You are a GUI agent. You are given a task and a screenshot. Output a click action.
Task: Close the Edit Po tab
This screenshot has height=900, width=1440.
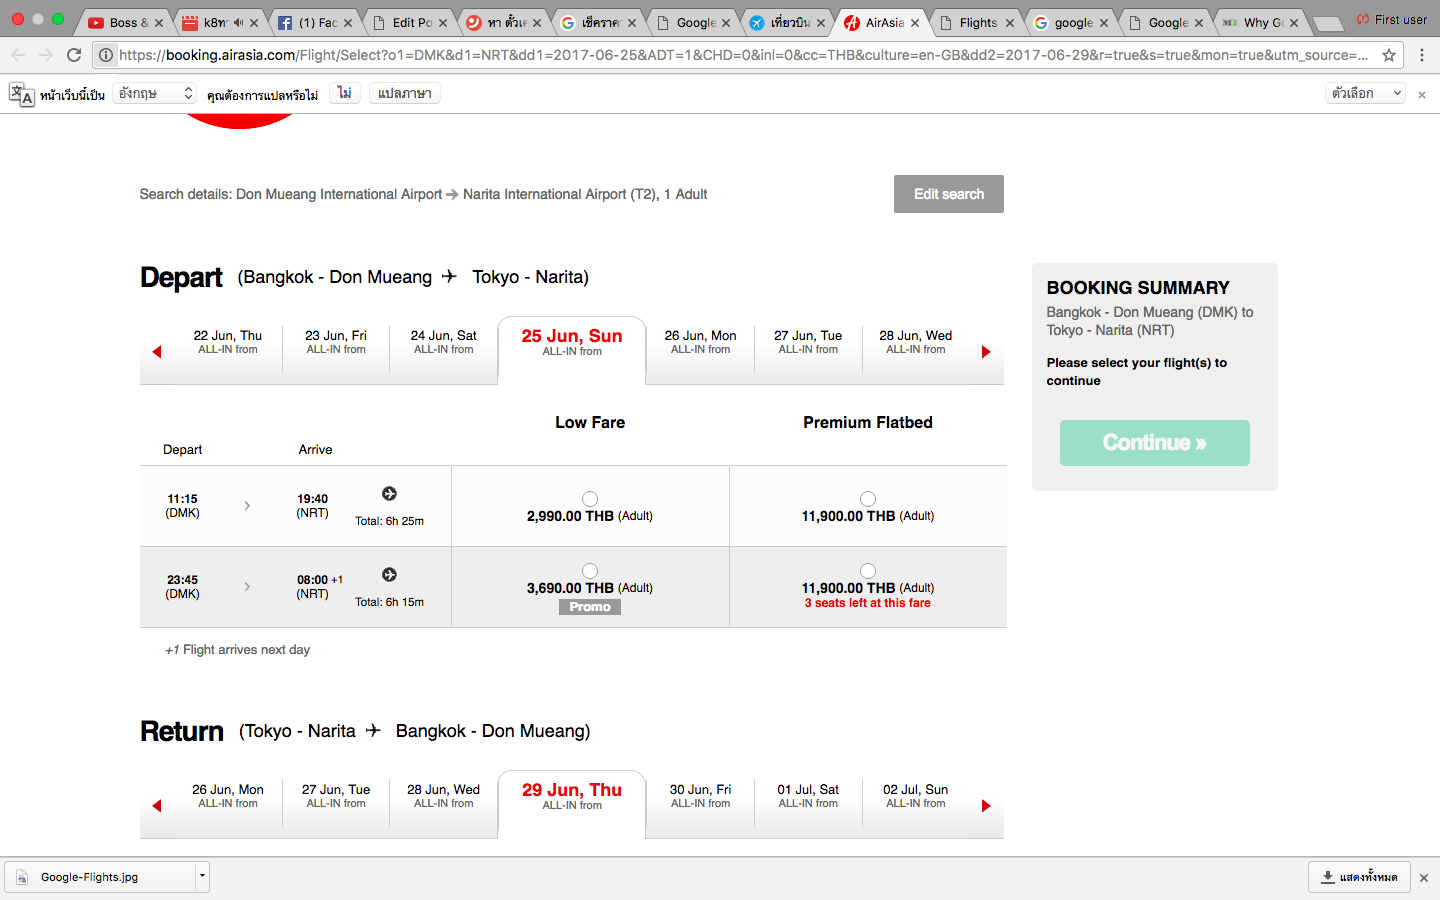coord(443,22)
